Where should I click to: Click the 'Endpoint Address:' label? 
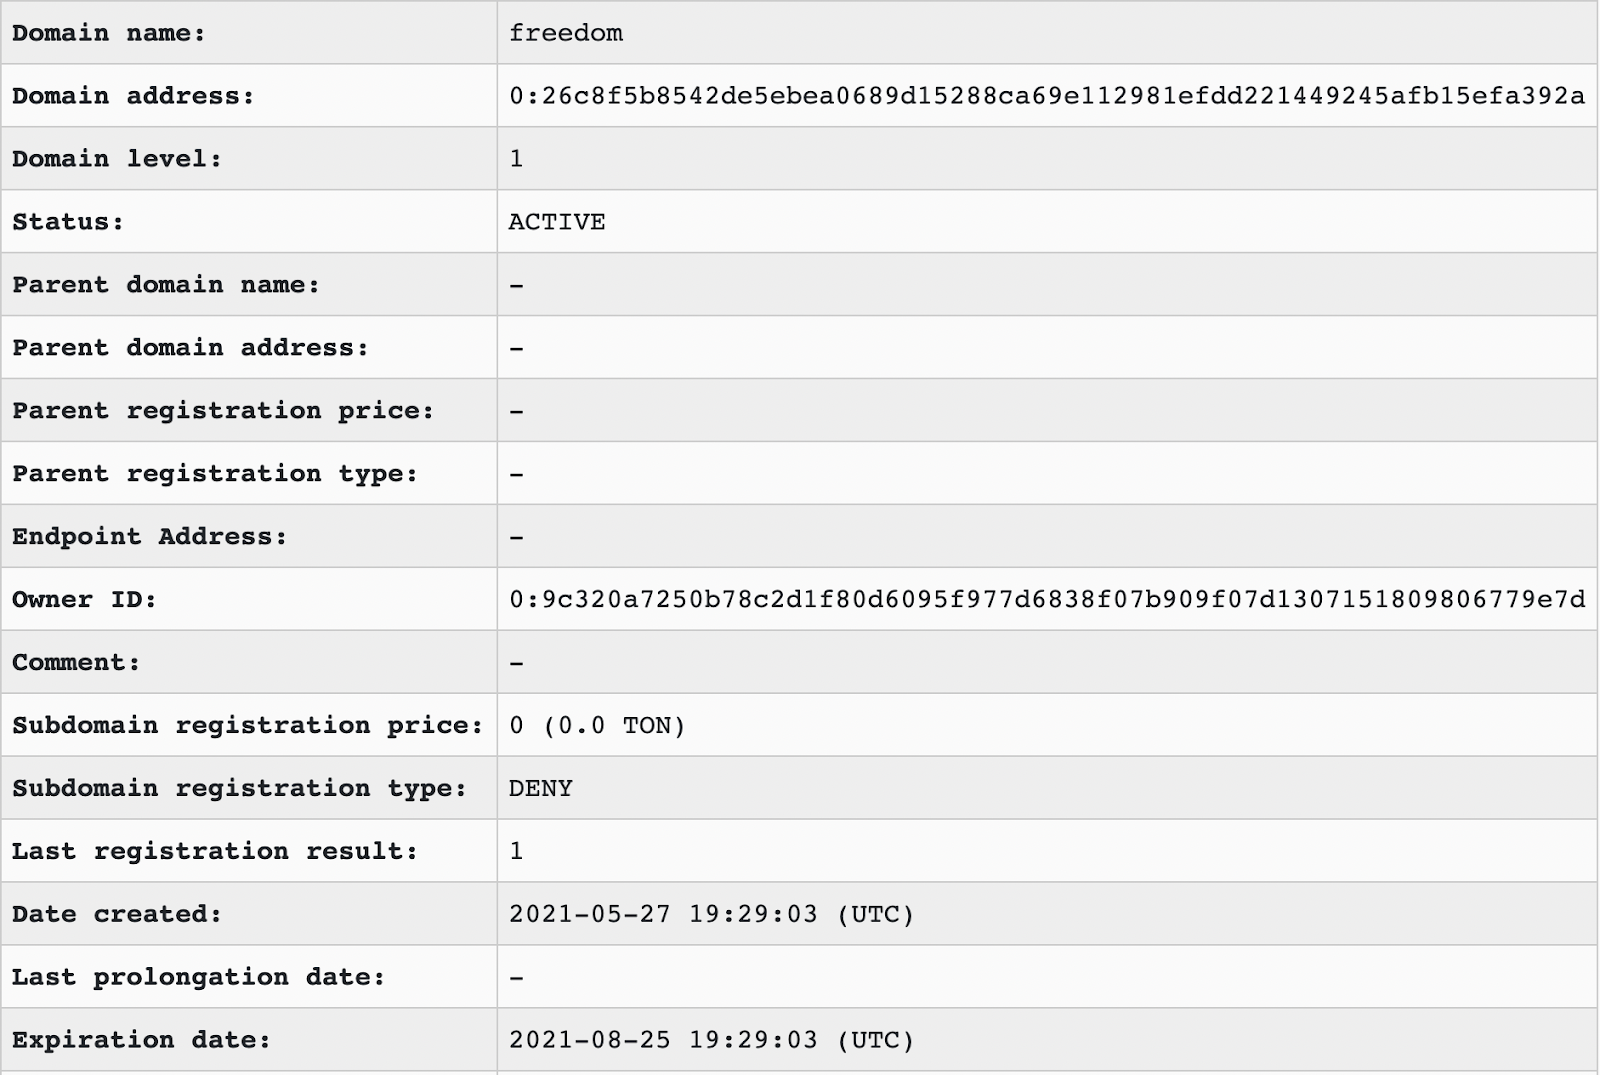[x=150, y=537]
